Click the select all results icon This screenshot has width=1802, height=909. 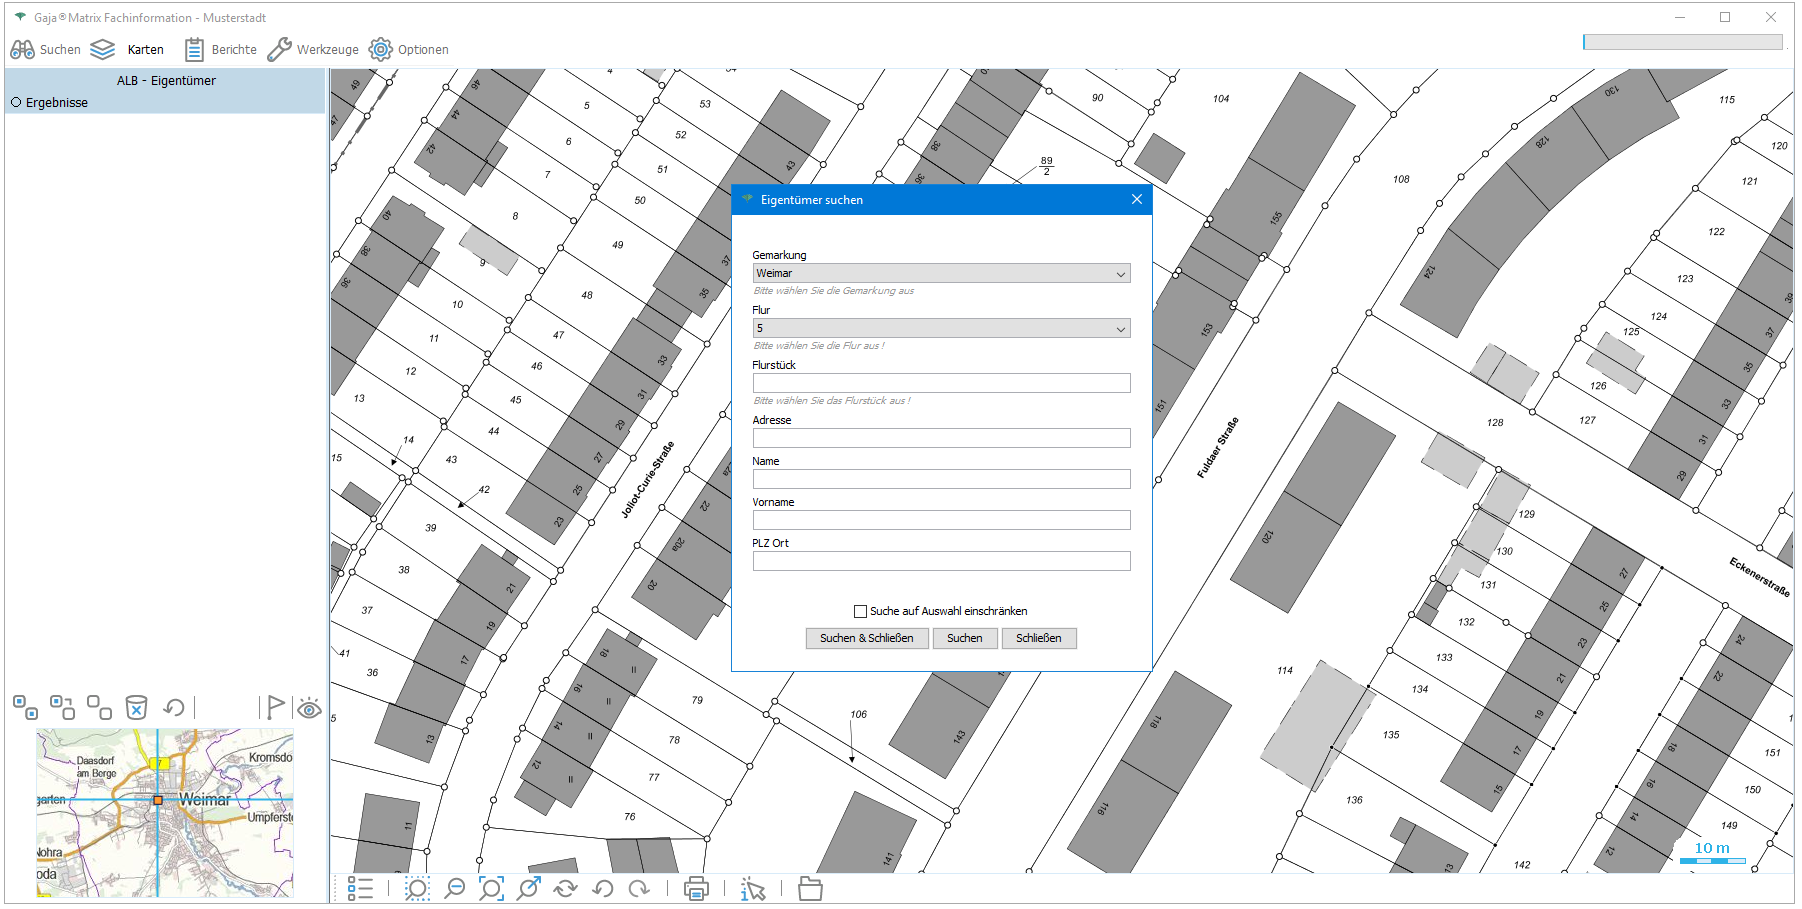tap(25, 708)
